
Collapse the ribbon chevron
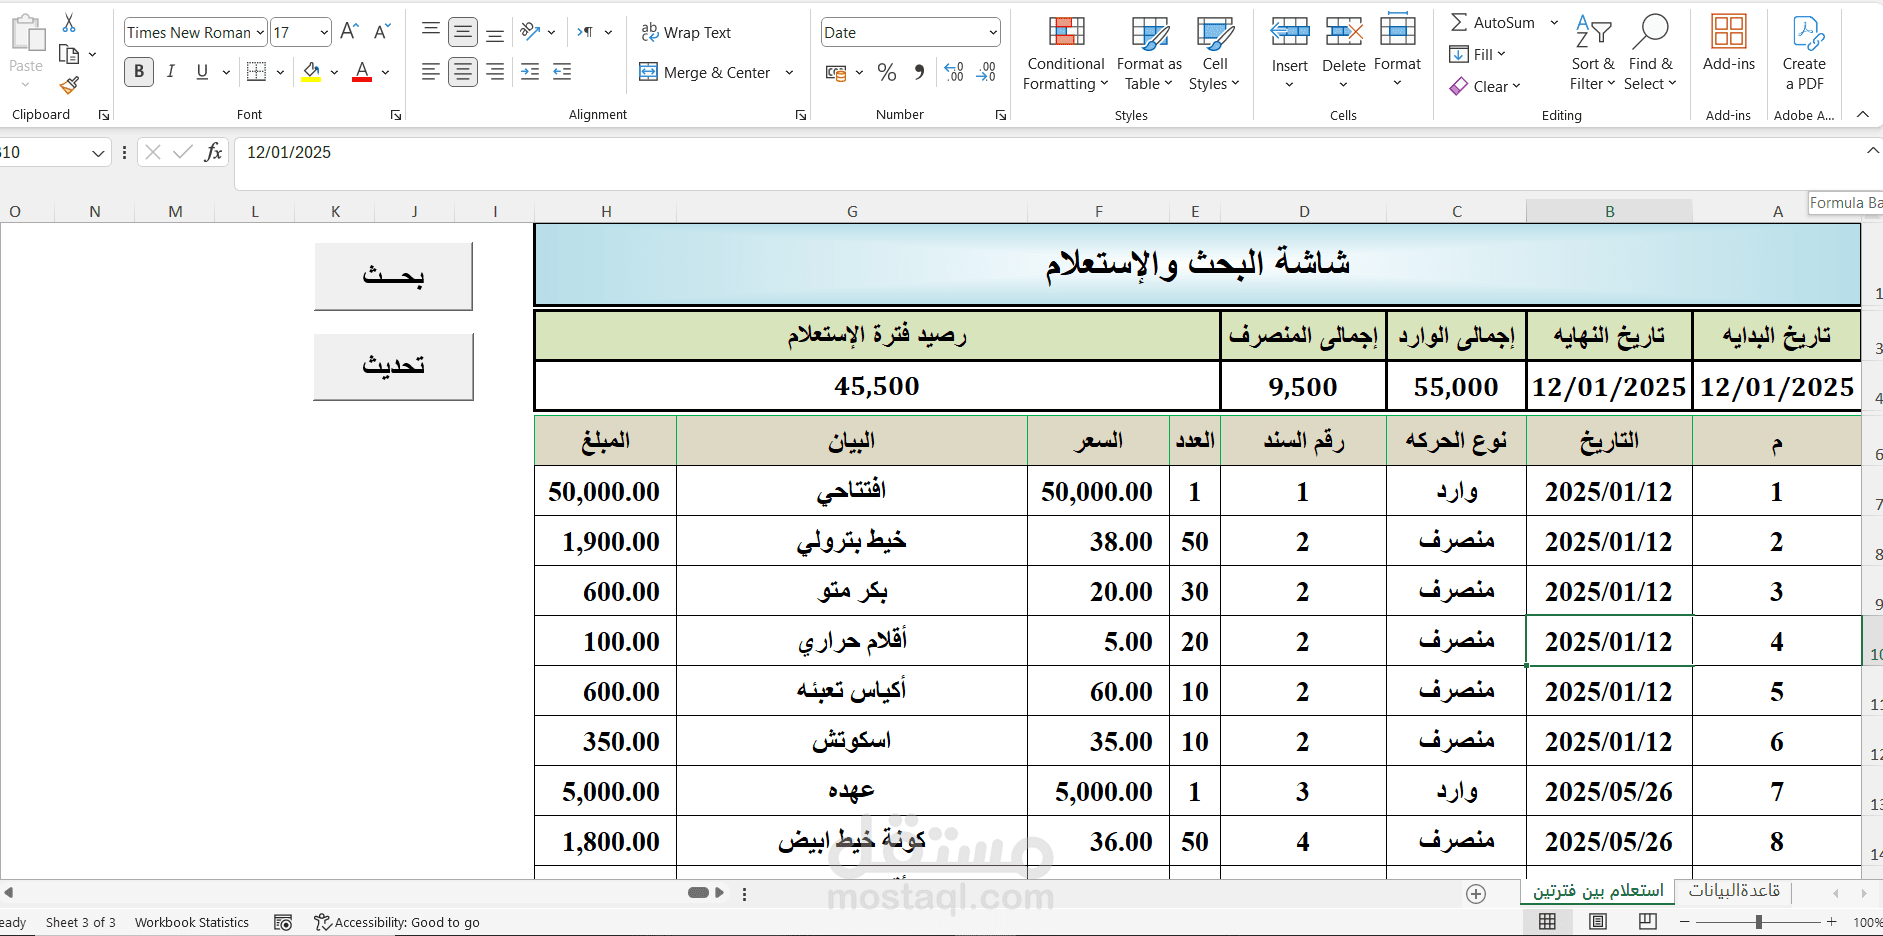pyautogui.click(x=1863, y=115)
